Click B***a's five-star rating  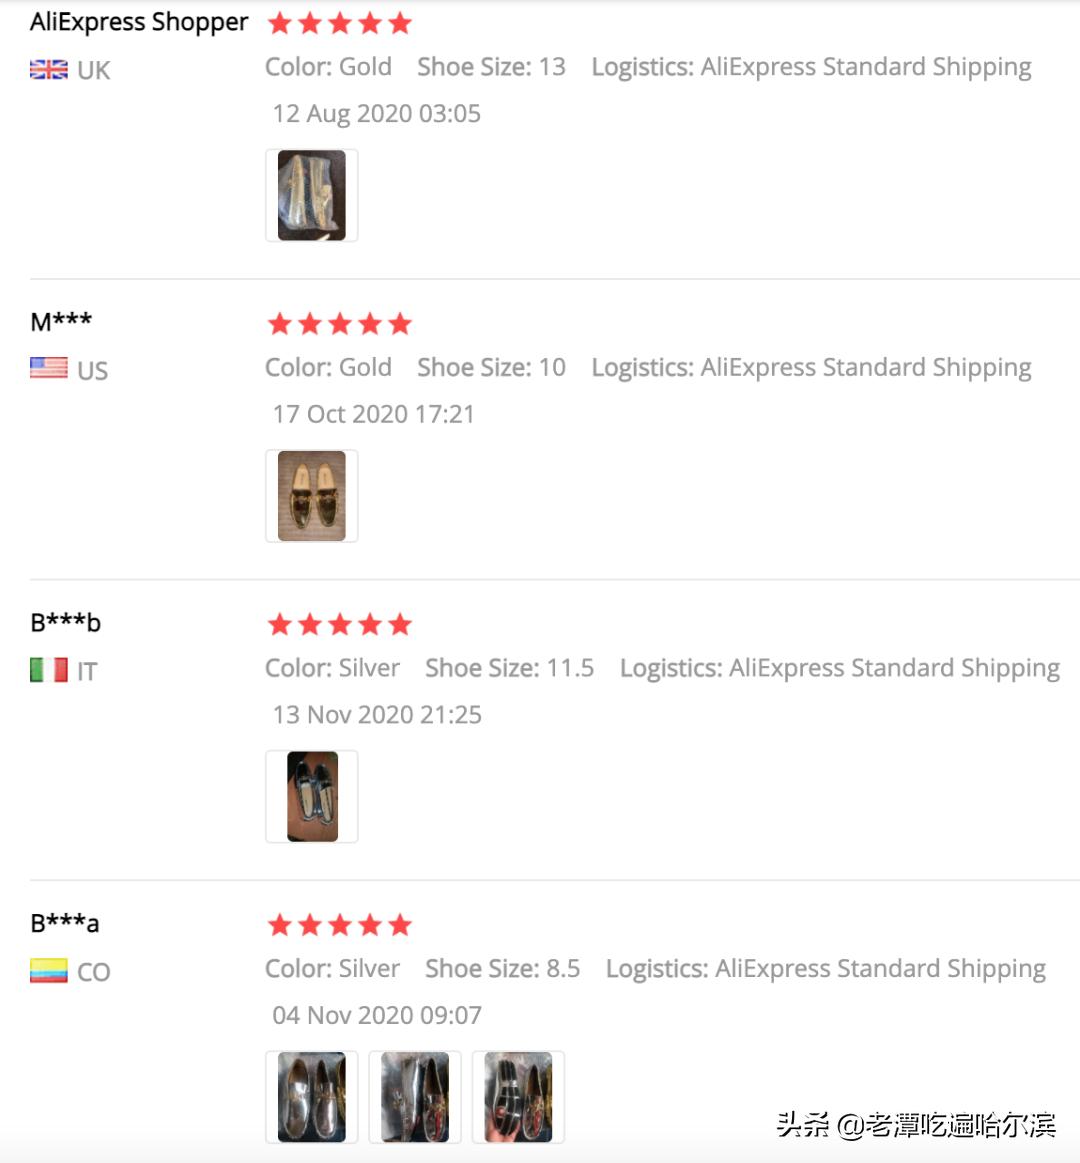[x=340, y=925]
